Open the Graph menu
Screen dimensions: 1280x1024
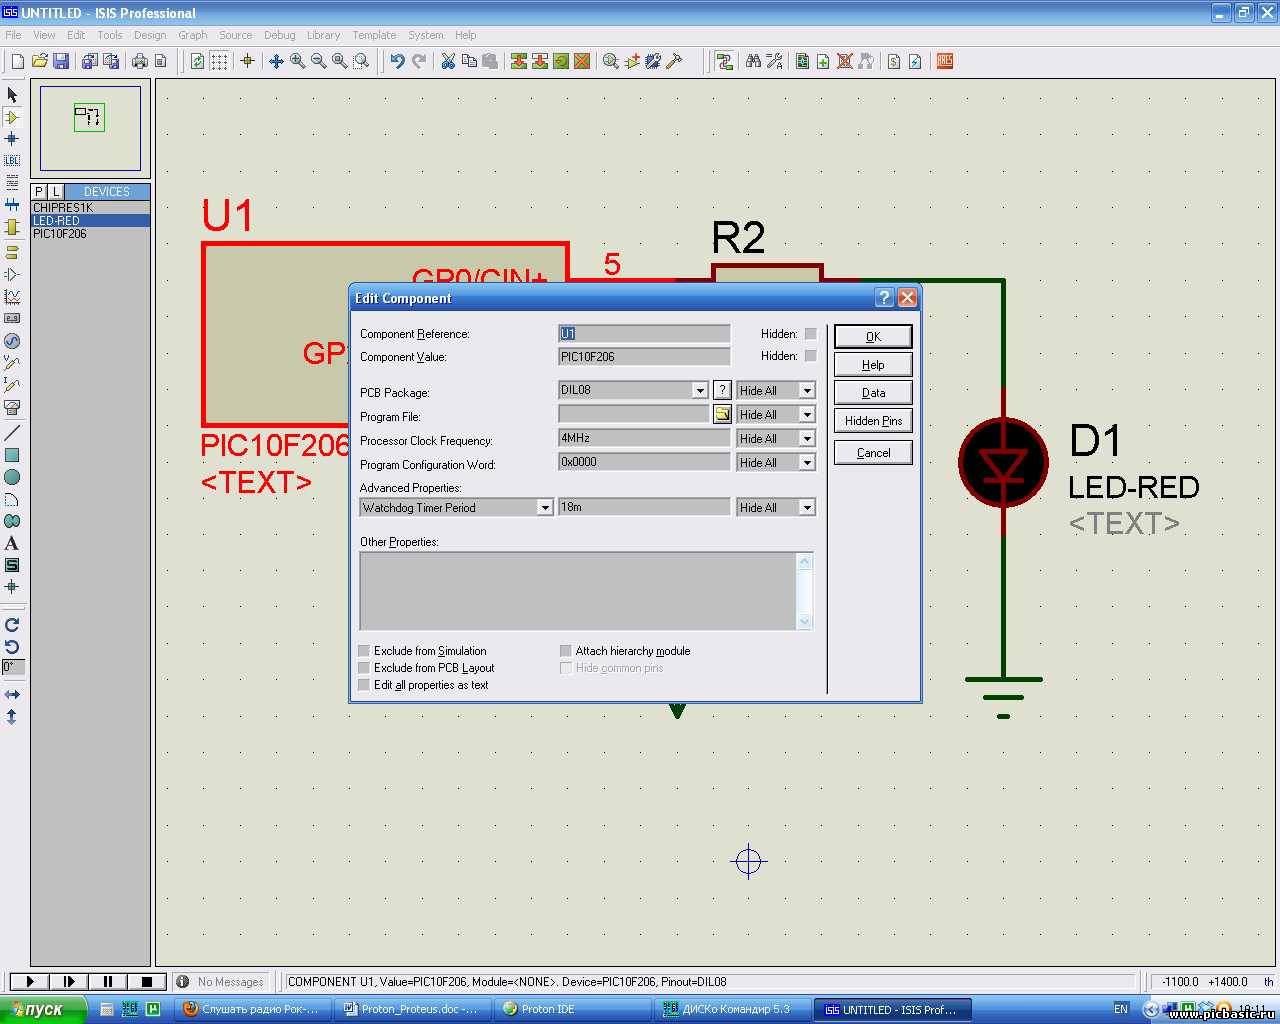(x=193, y=35)
